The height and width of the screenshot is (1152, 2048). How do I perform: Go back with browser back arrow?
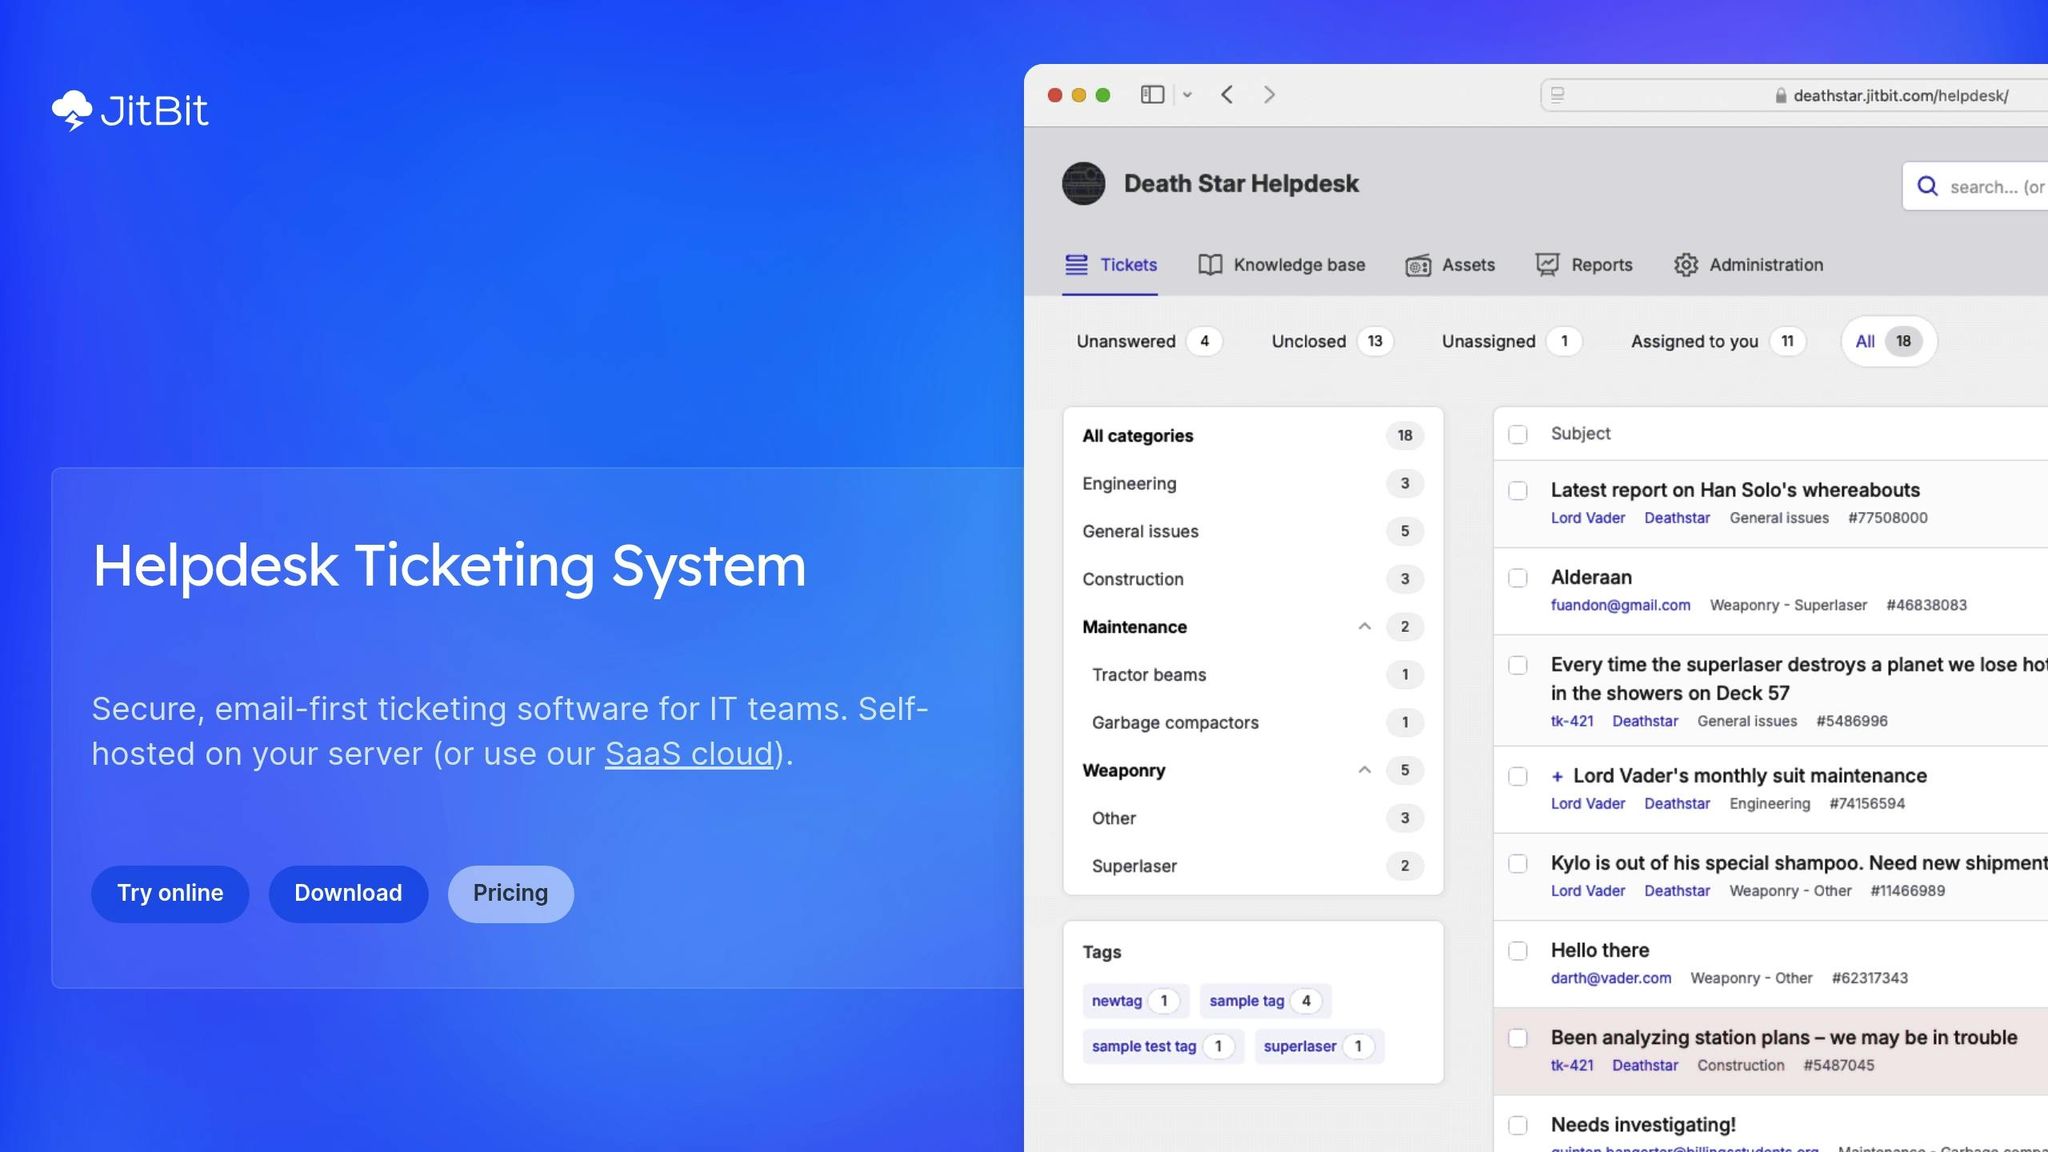coord(1227,95)
